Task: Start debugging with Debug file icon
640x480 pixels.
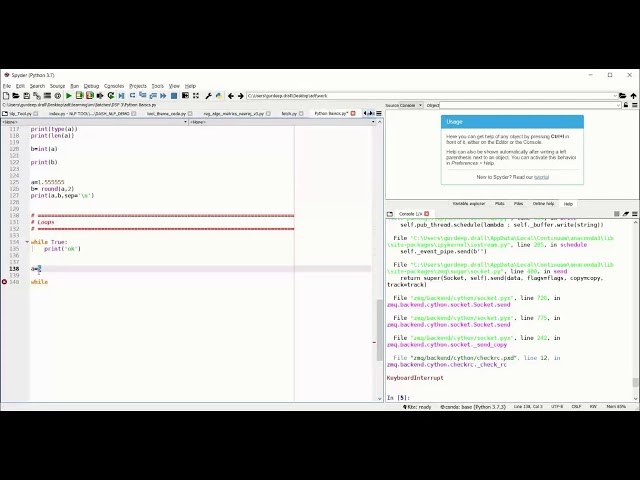Action: tap(121, 96)
